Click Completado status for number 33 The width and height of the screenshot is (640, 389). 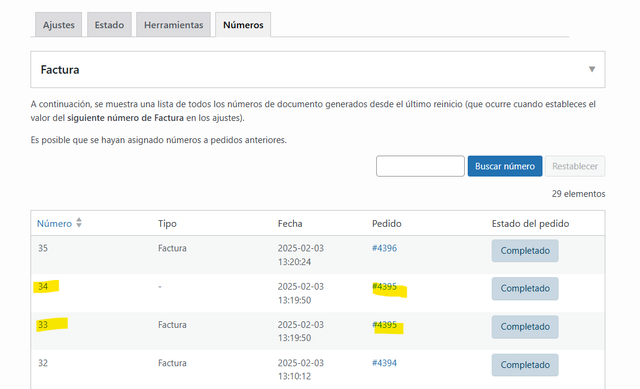[x=525, y=327]
